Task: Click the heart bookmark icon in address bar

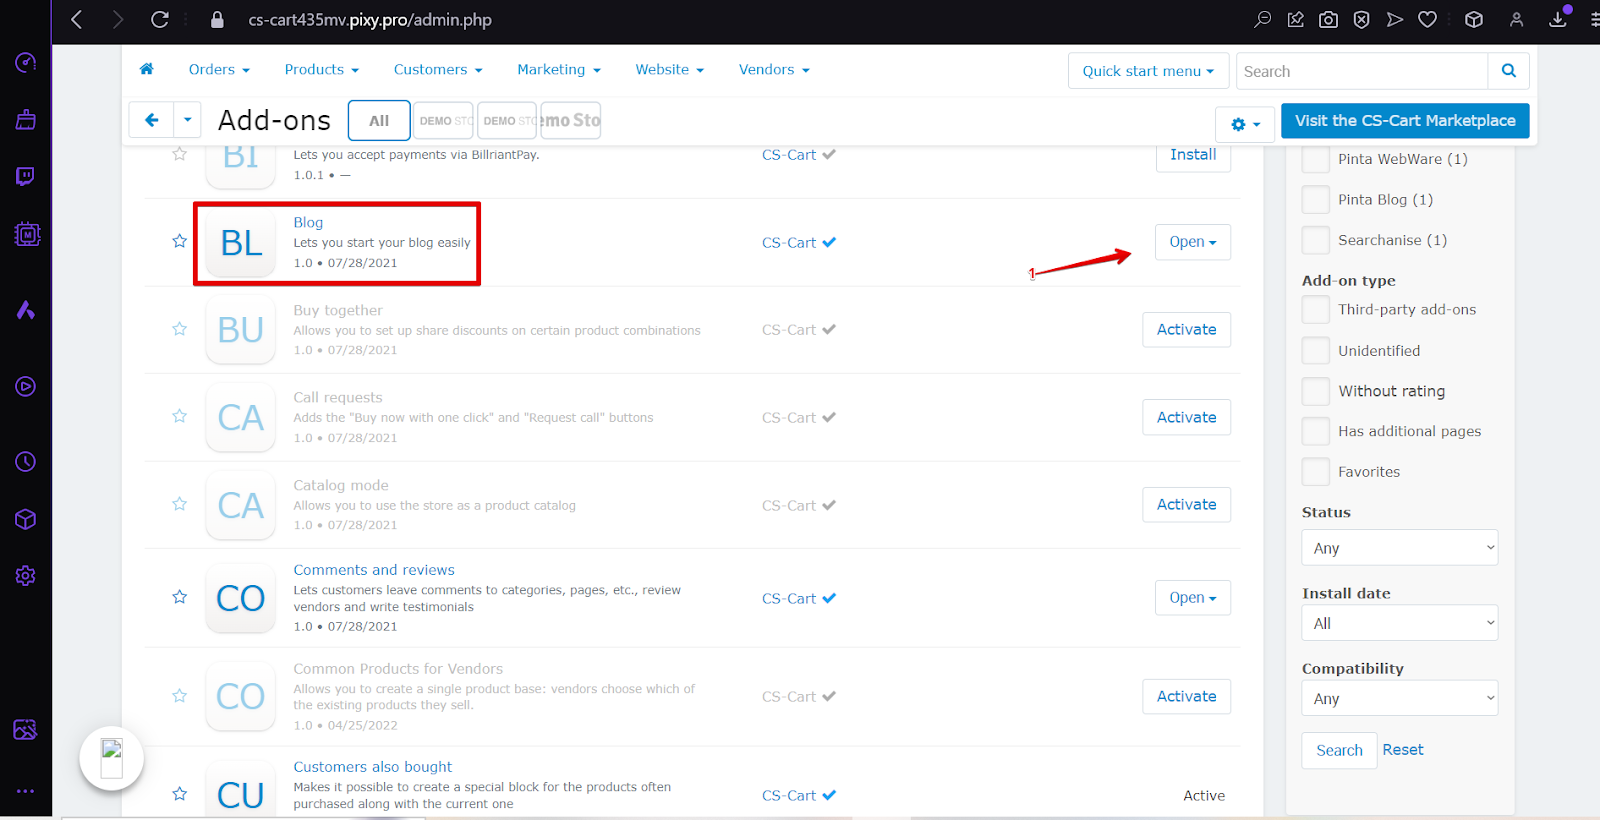Action: point(1428,19)
